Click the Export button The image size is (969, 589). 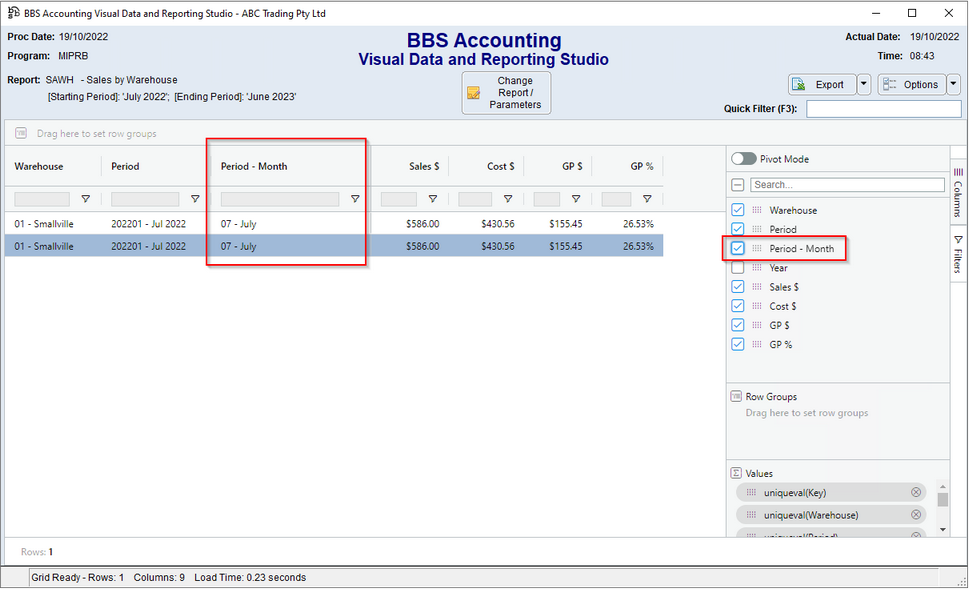point(821,85)
